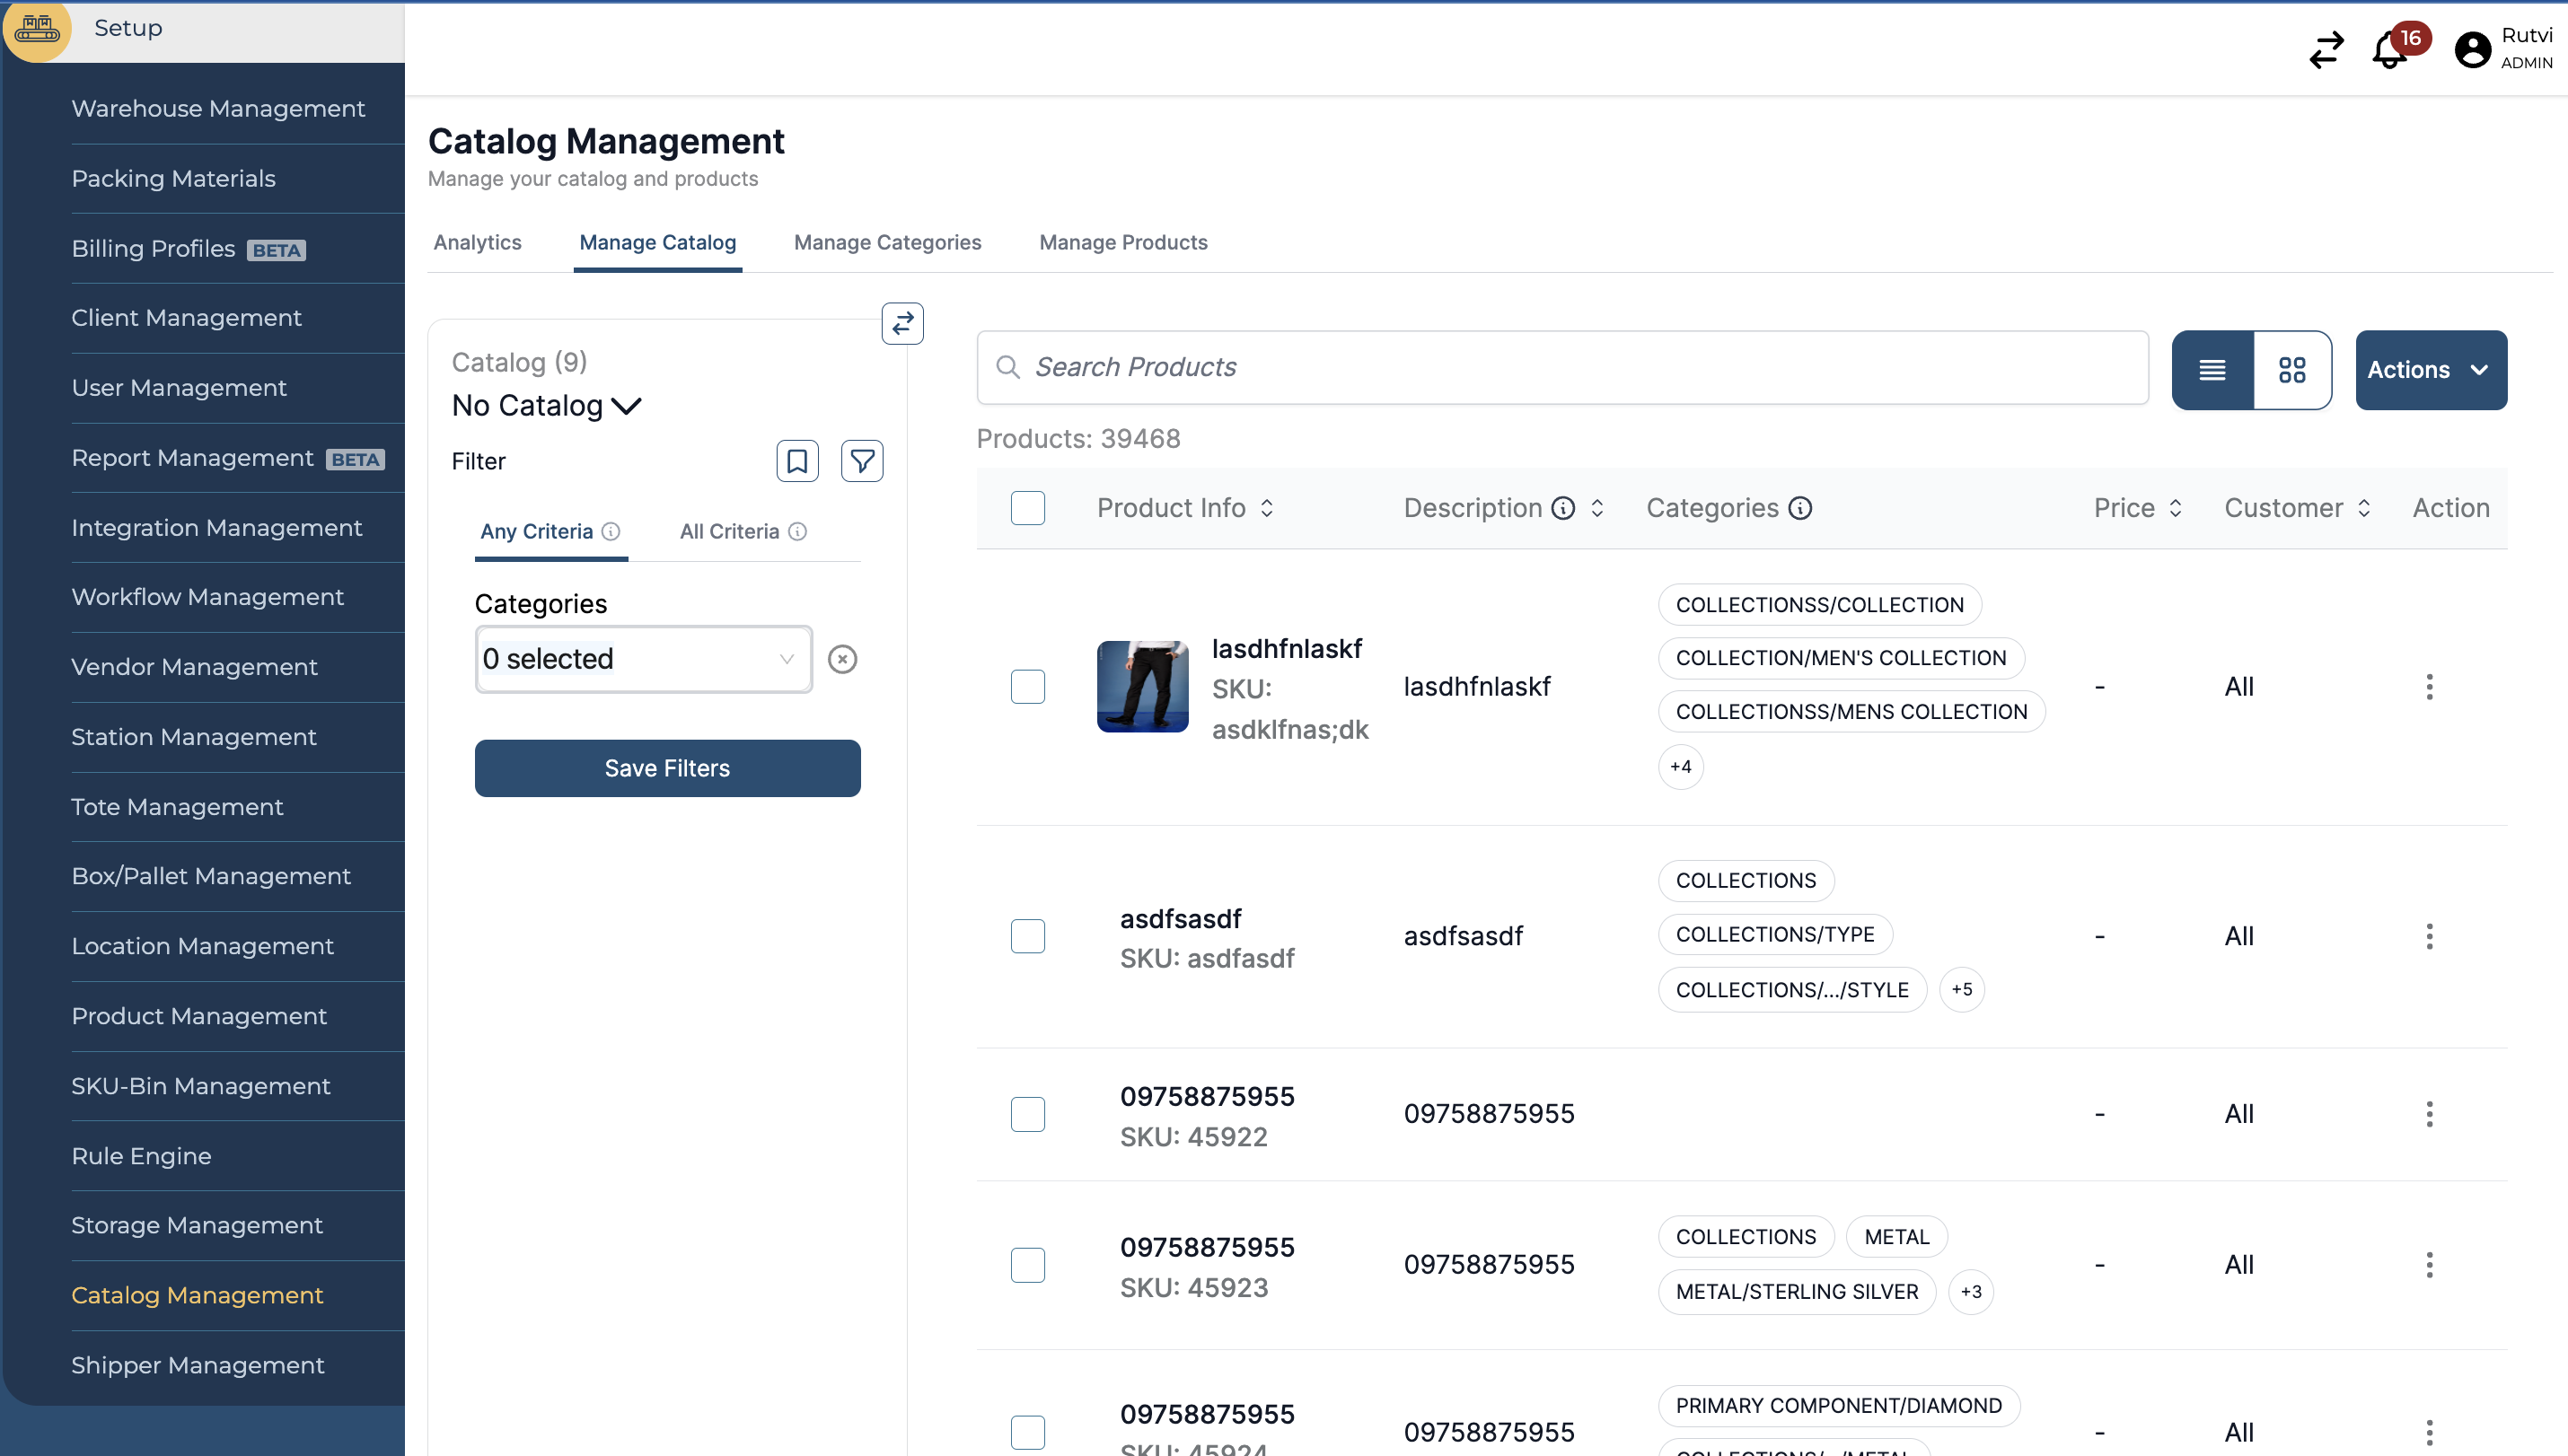The width and height of the screenshot is (2568, 1456).
Task: Toggle checkbox for lasdhfnlaskf product row
Action: [1026, 684]
